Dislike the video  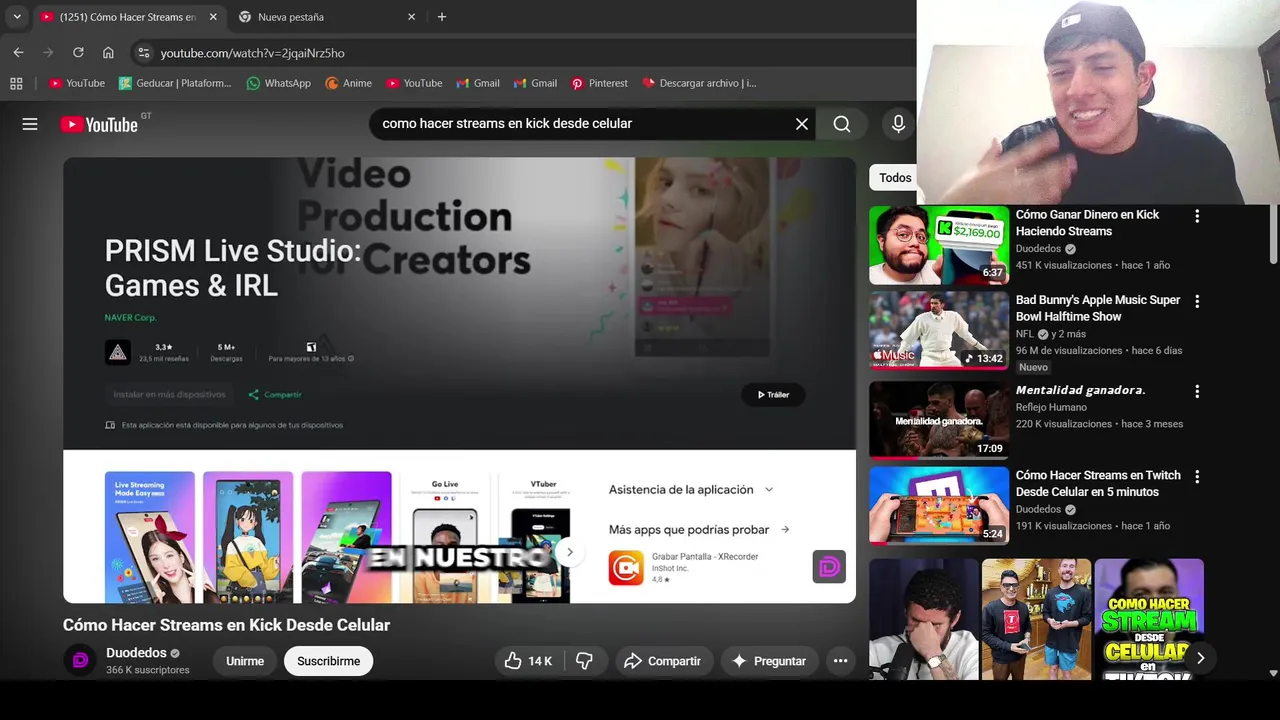click(584, 661)
